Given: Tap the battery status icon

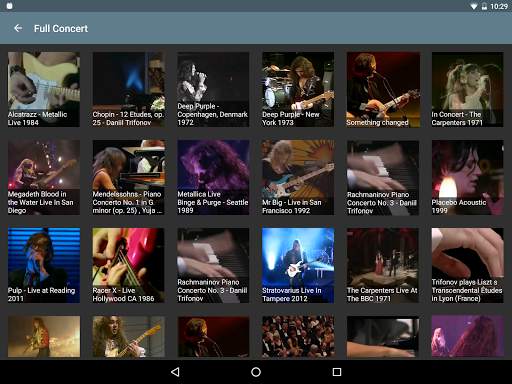Looking at the screenshot, I should pyautogui.click(x=484, y=6).
